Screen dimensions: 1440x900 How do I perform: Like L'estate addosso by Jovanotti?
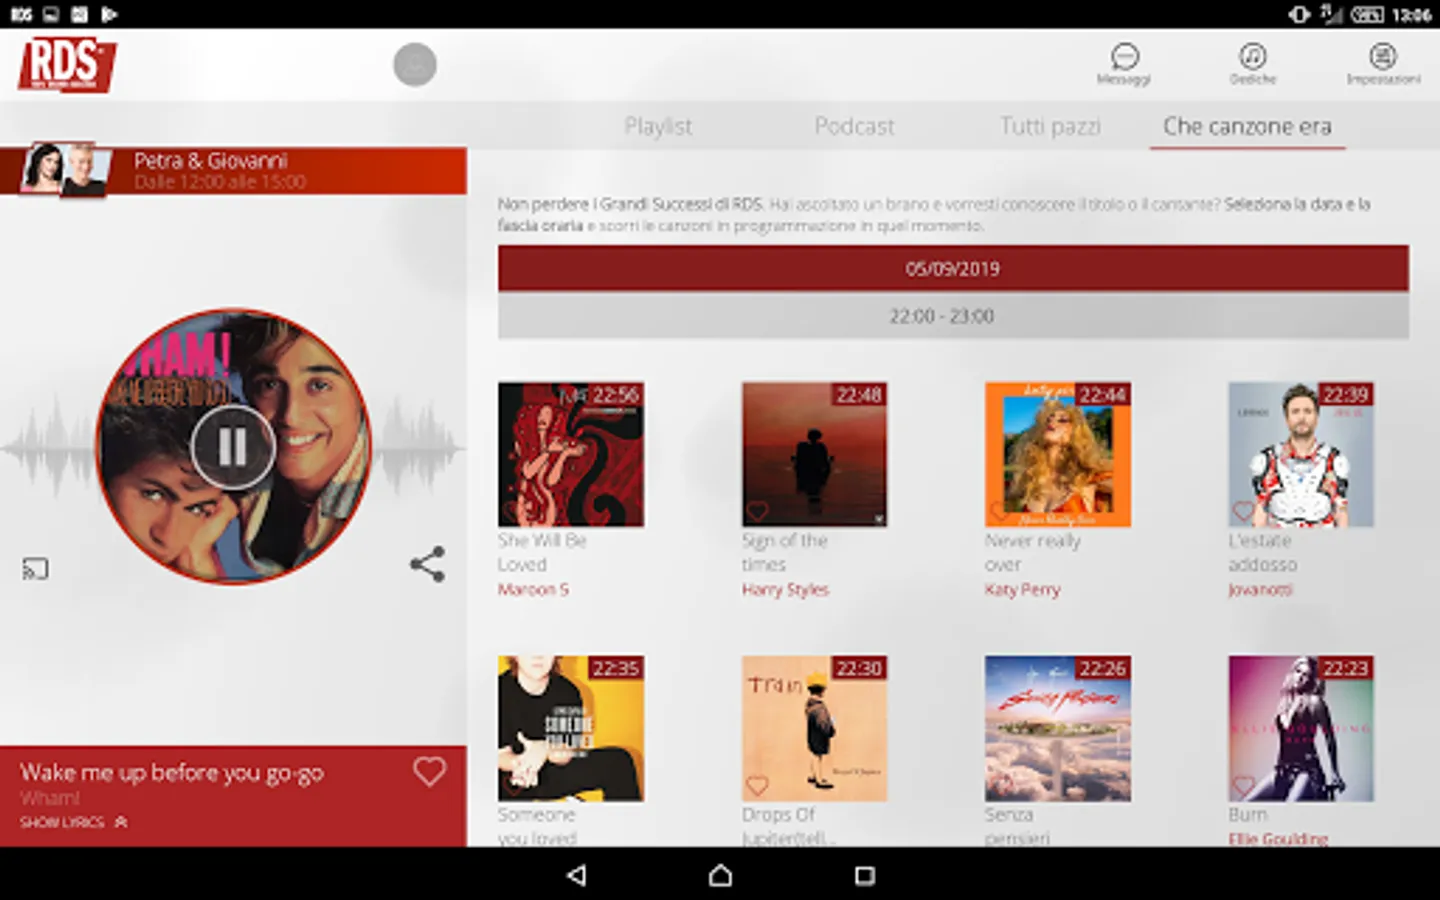click(x=1243, y=511)
